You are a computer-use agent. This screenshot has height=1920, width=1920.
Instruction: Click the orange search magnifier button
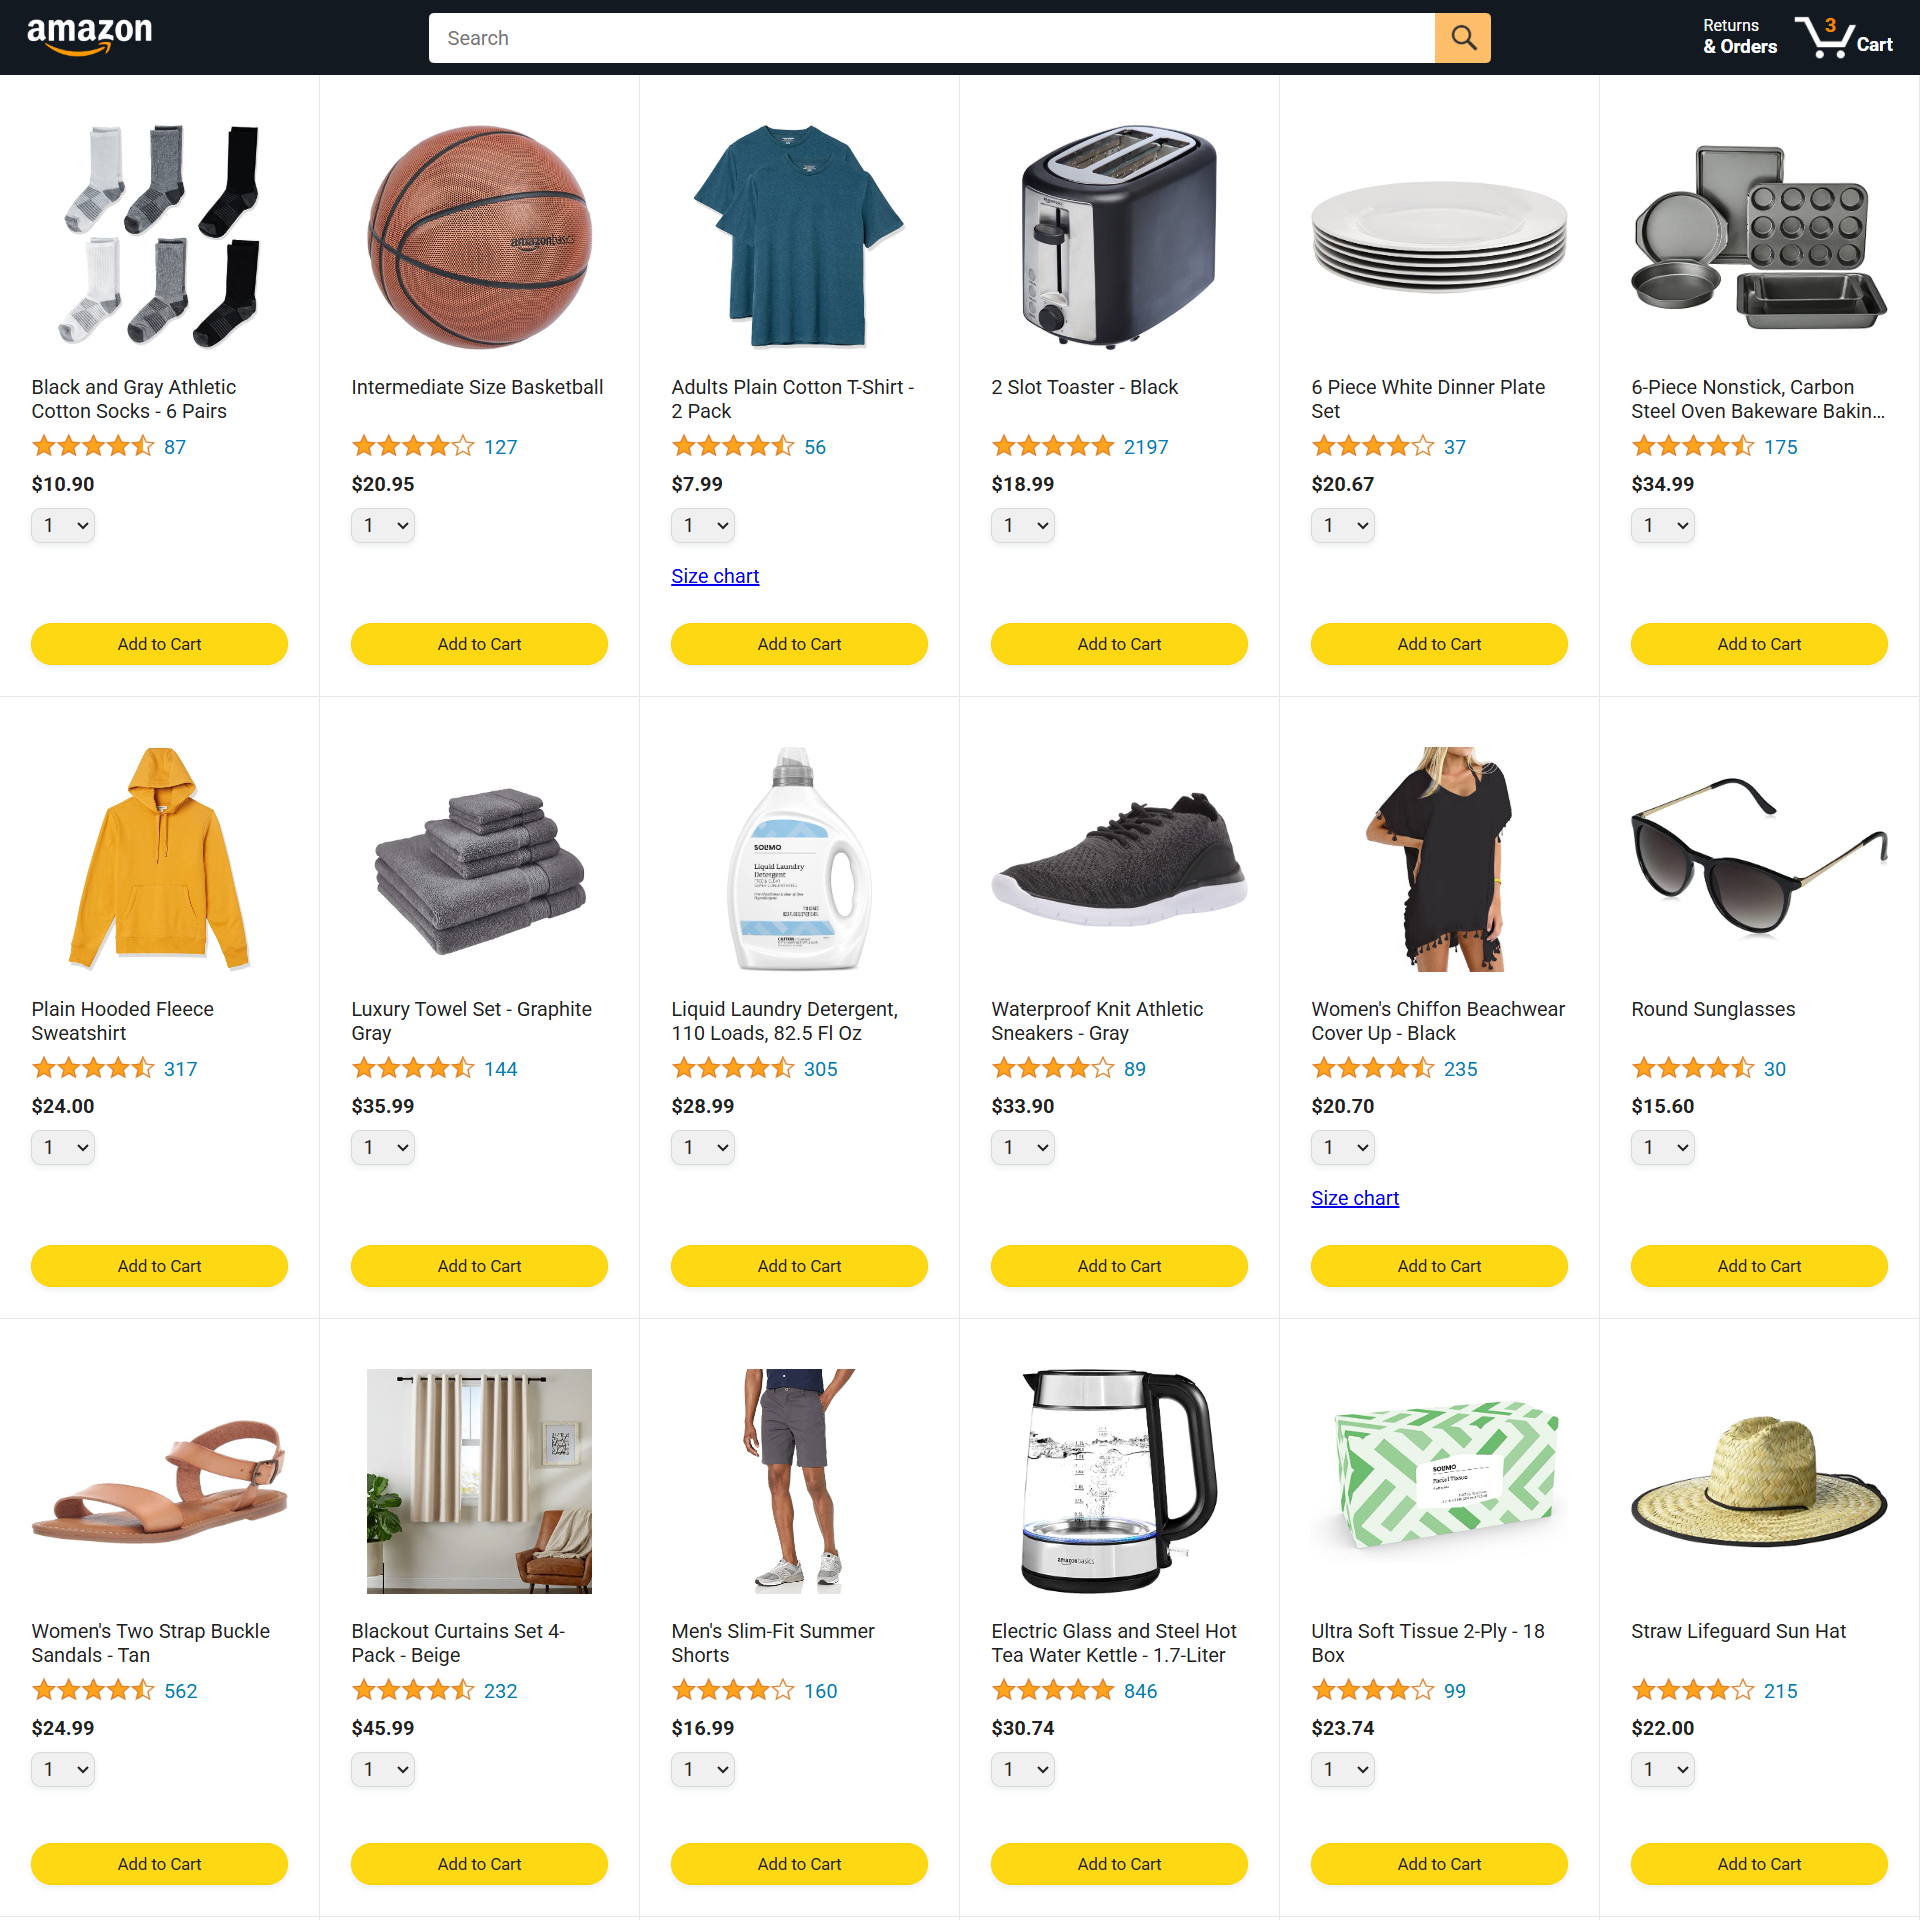point(1462,38)
